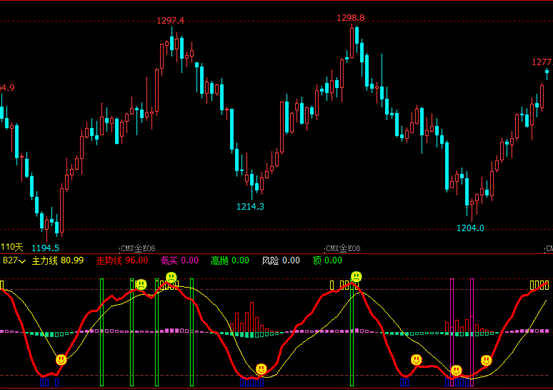Click the 1204.0 low price label
The width and height of the screenshot is (553, 390).
(470, 228)
